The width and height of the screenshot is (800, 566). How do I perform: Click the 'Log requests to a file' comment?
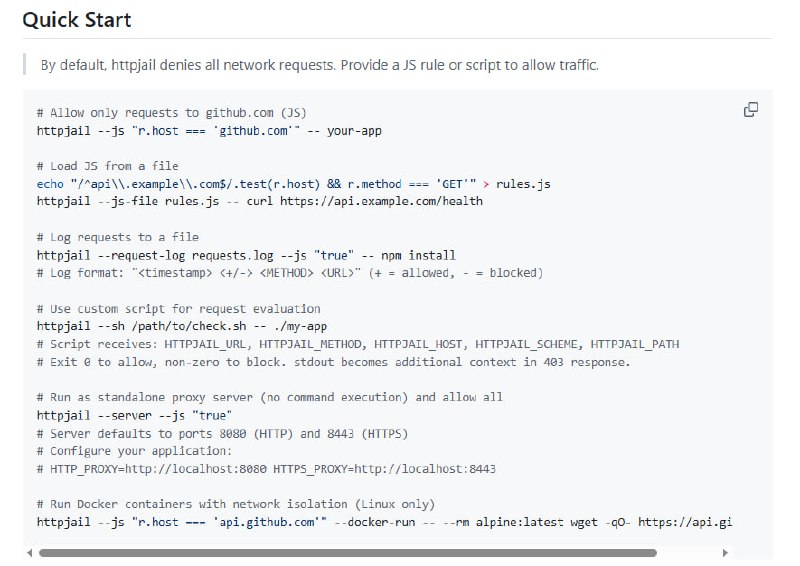[x=117, y=237]
